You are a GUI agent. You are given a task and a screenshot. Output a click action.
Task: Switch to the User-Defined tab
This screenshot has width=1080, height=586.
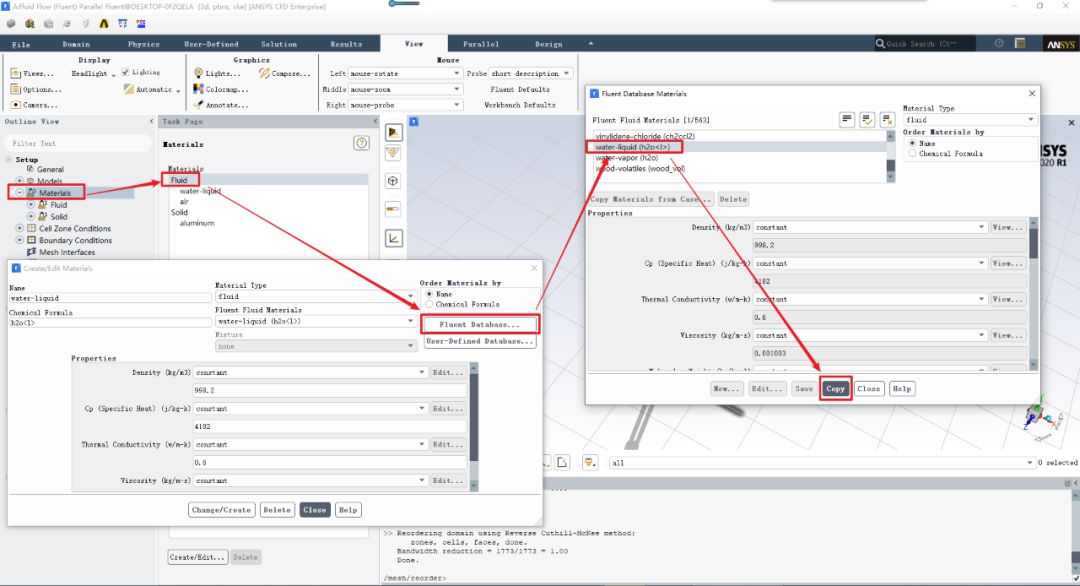coord(211,43)
